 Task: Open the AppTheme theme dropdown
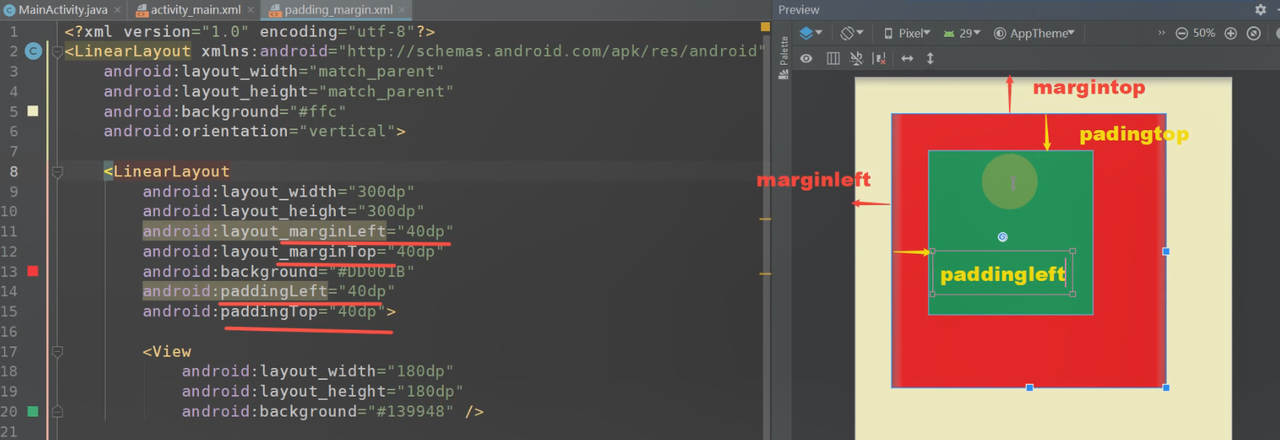(x=1035, y=33)
